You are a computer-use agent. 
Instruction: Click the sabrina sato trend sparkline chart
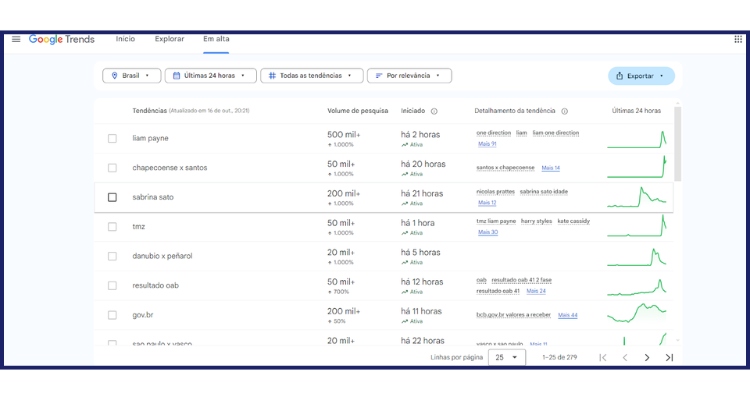tap(637, 197)
